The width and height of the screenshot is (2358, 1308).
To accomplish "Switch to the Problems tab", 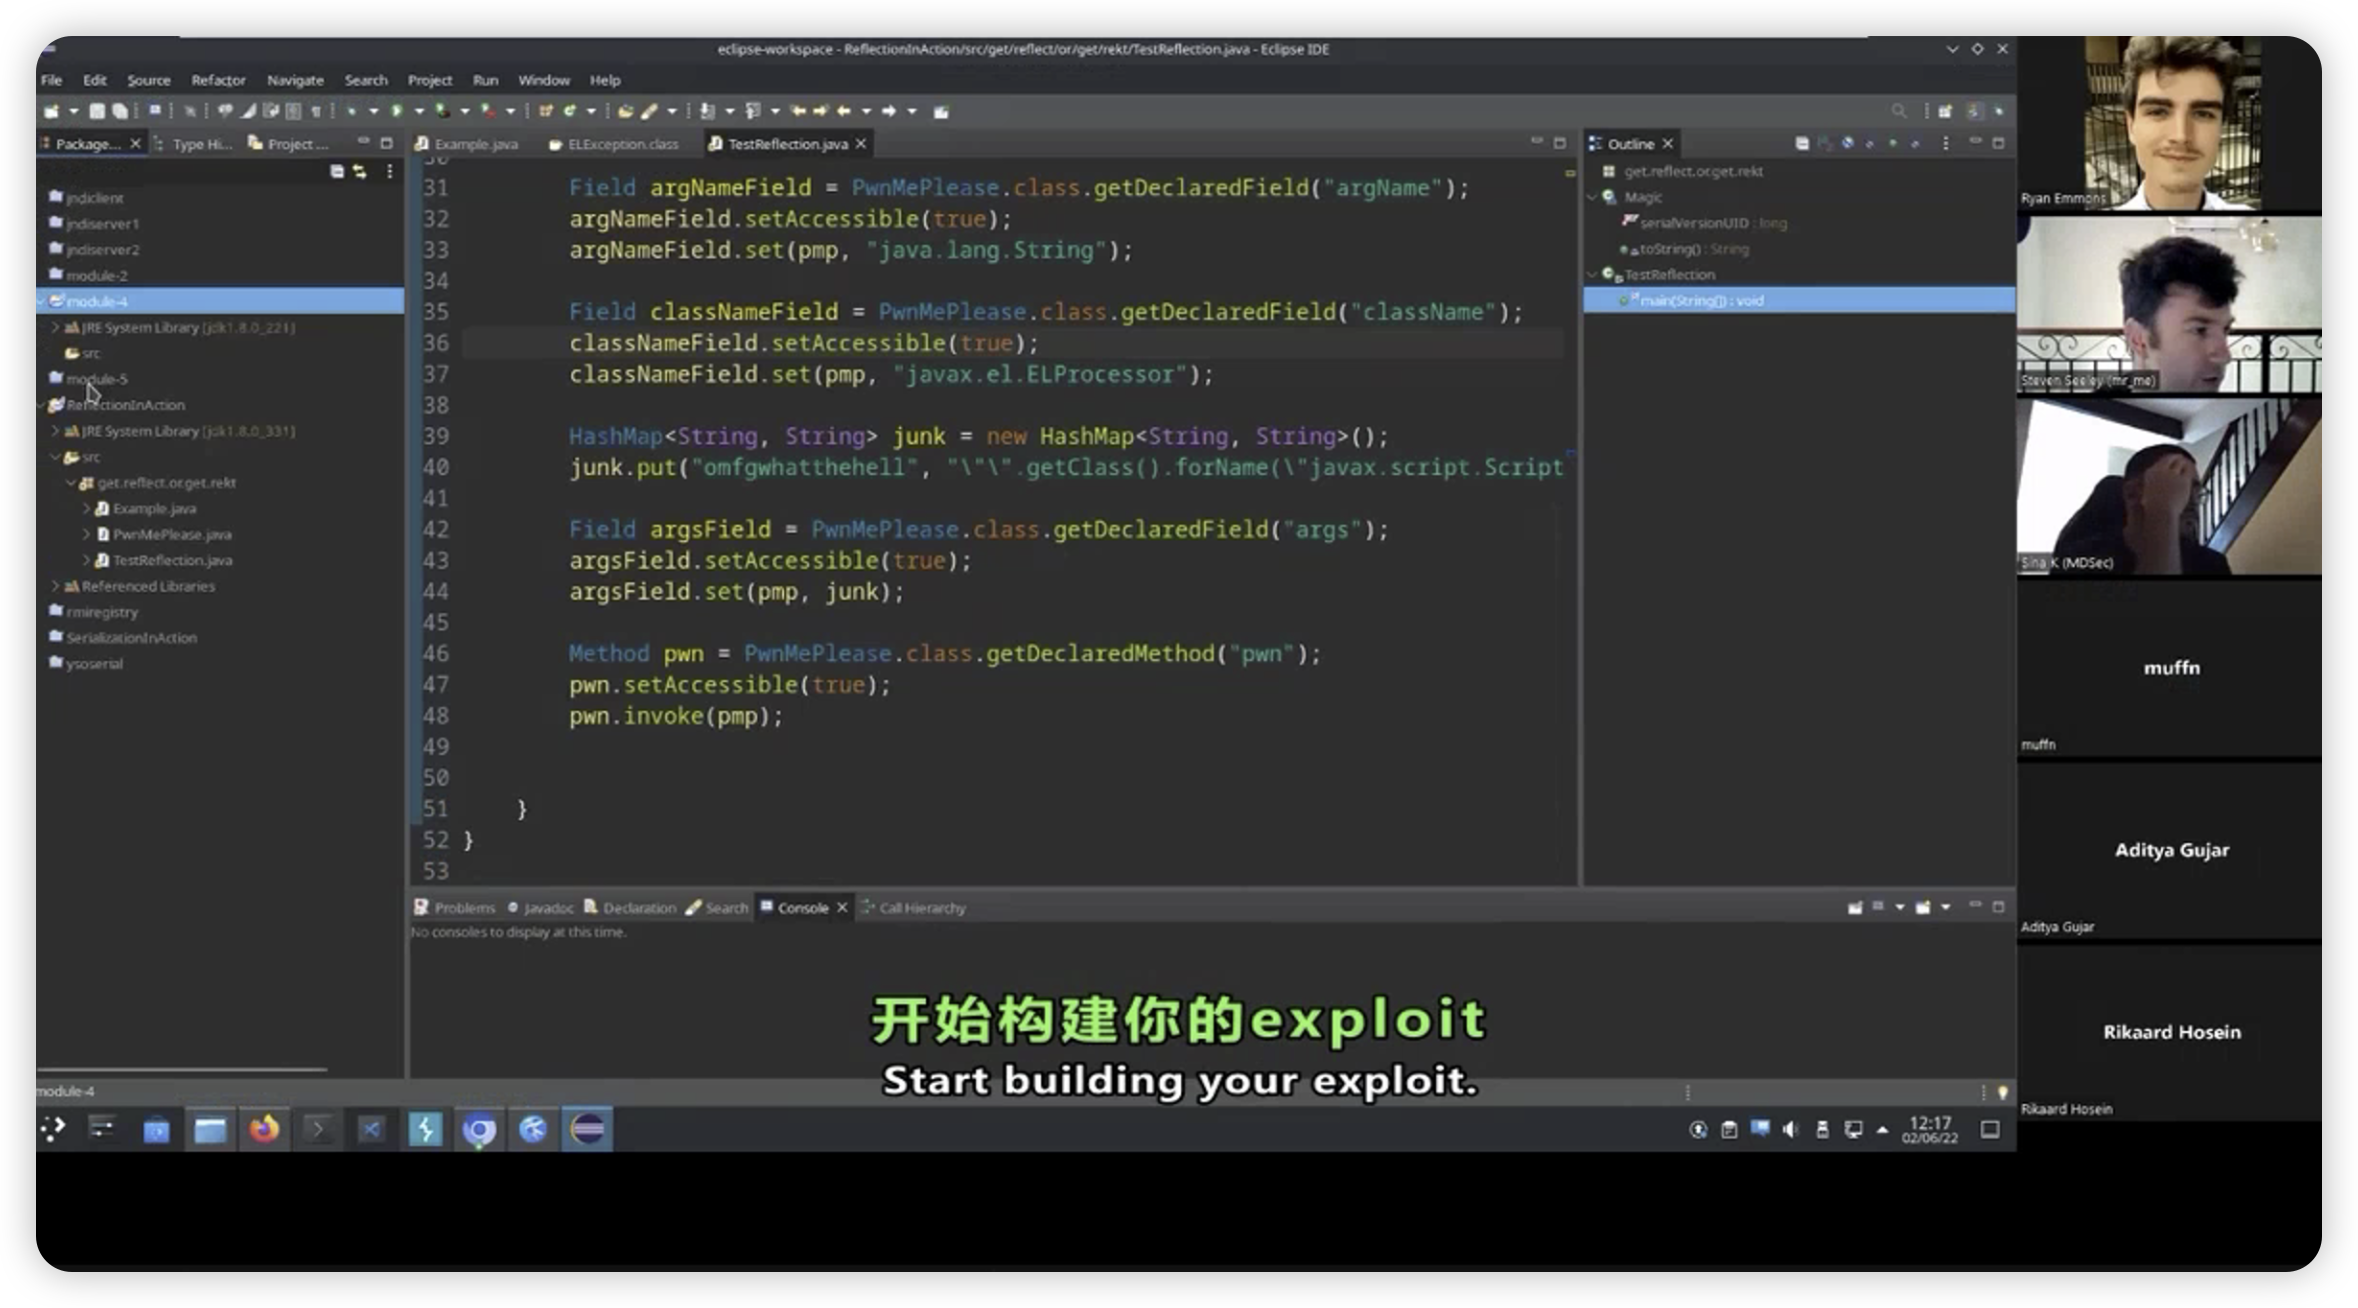I will [x=463, y=908].
